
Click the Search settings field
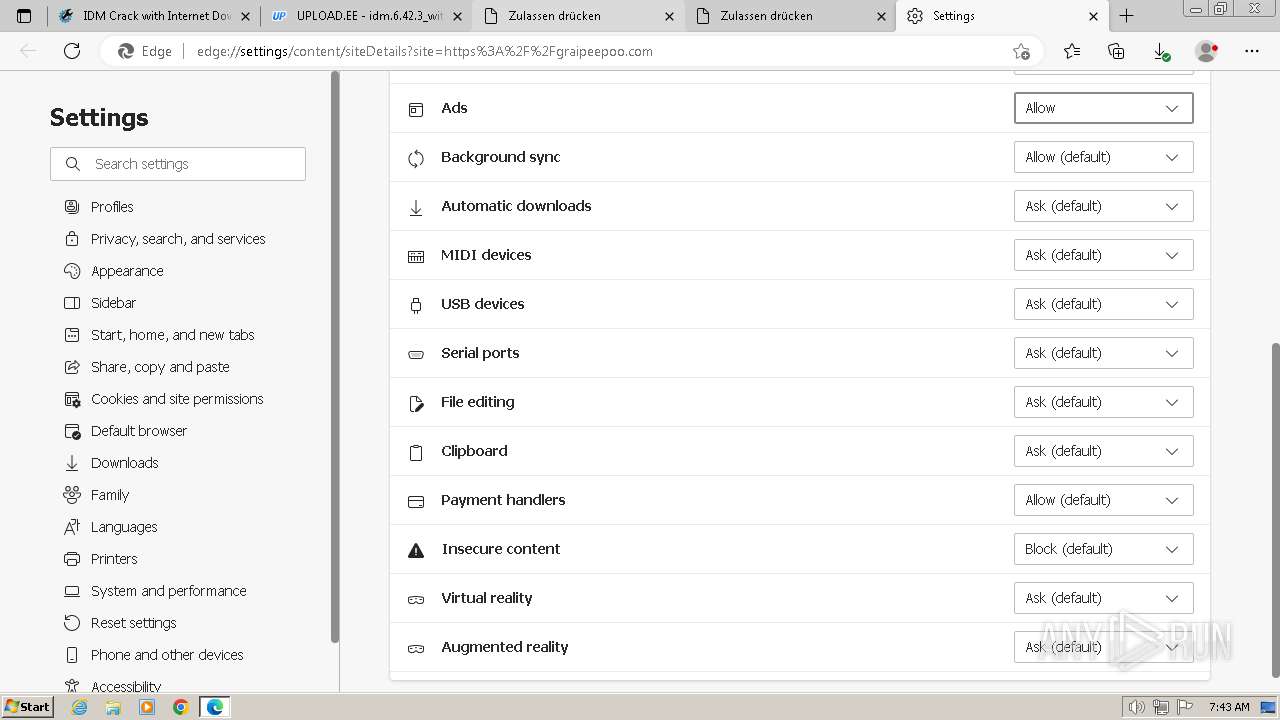[x=178, y=164]
